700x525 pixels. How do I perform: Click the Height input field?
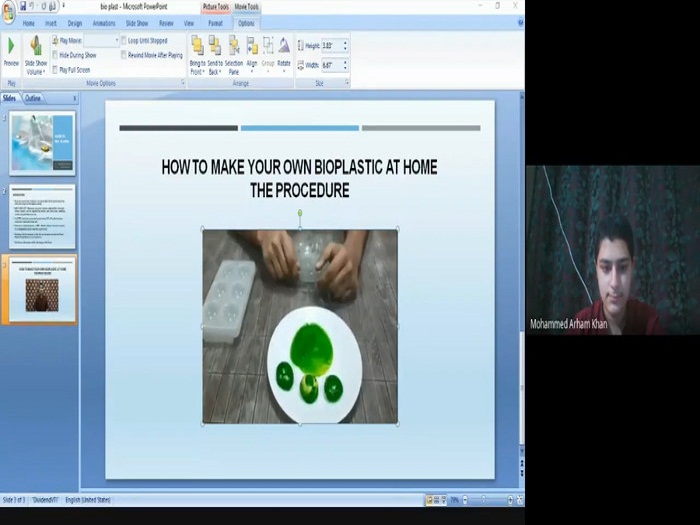(x=332, y=46)
